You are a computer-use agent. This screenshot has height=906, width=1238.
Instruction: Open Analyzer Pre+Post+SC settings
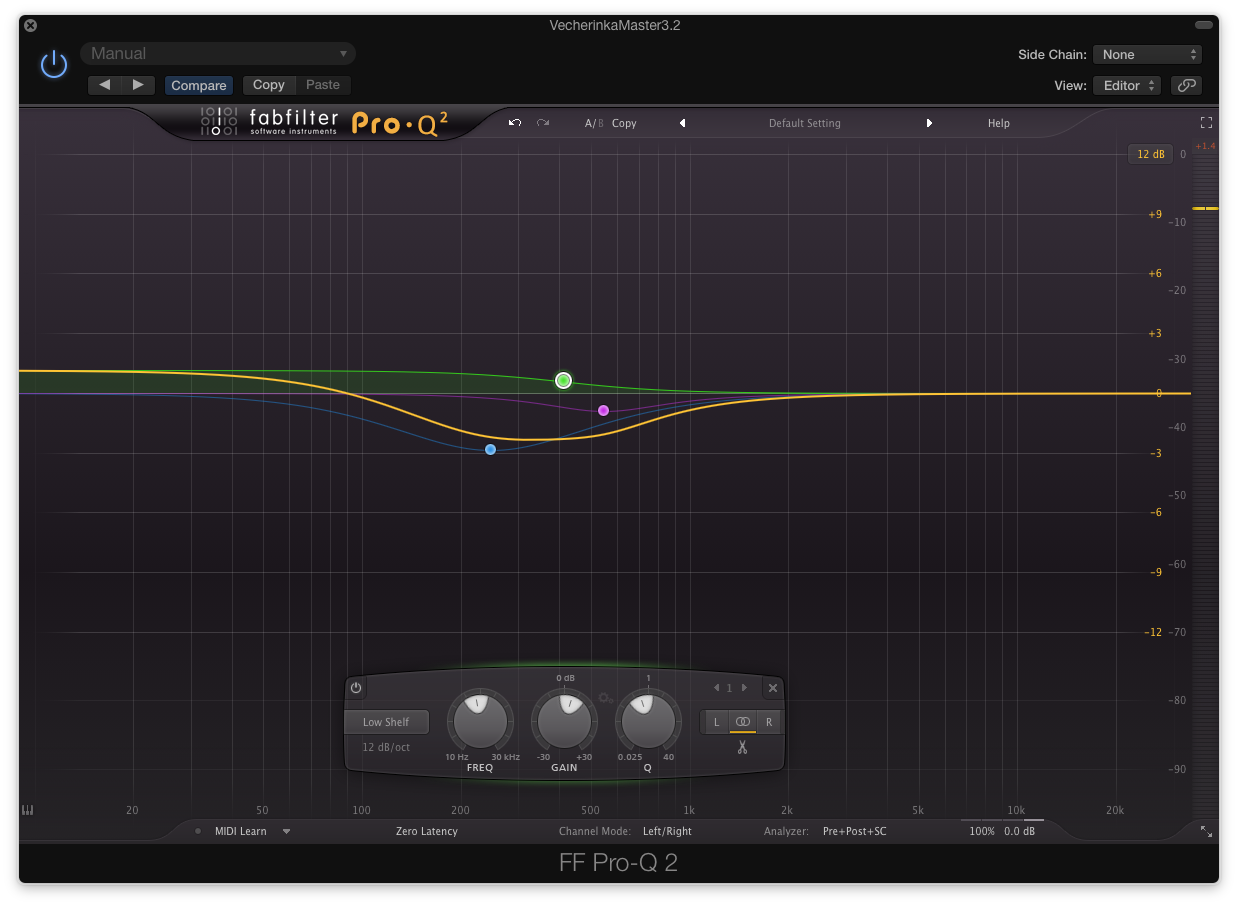854,831
